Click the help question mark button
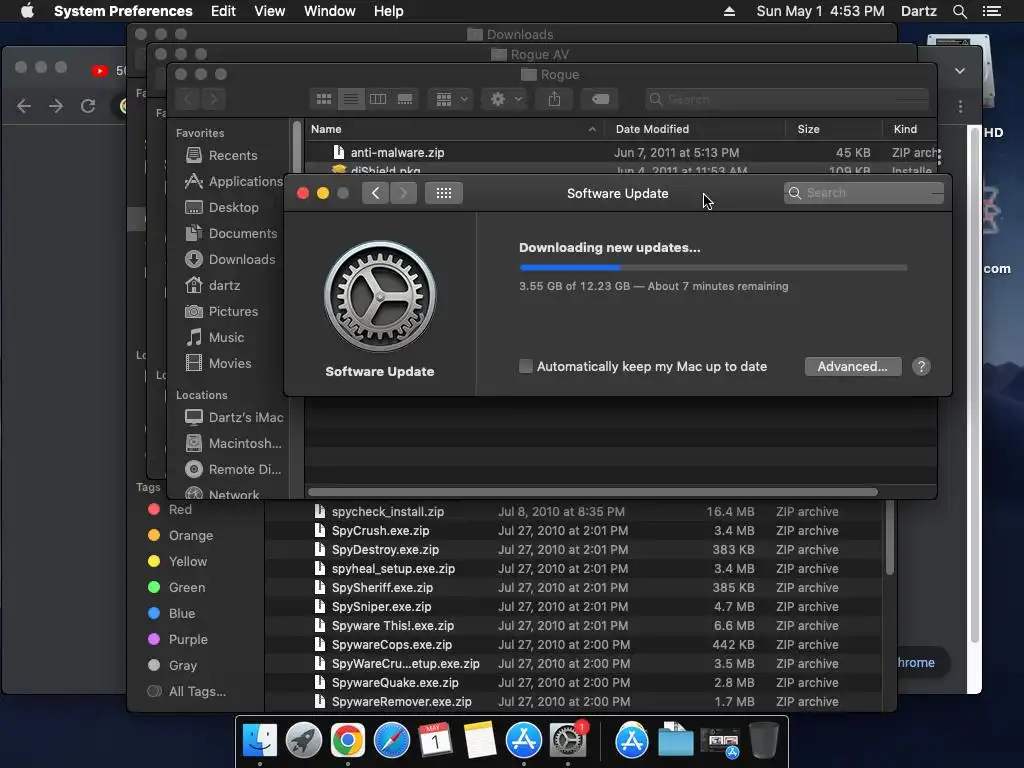Image resolution: width=1024 pixels, height=768 pixels. tap(921, 366)
